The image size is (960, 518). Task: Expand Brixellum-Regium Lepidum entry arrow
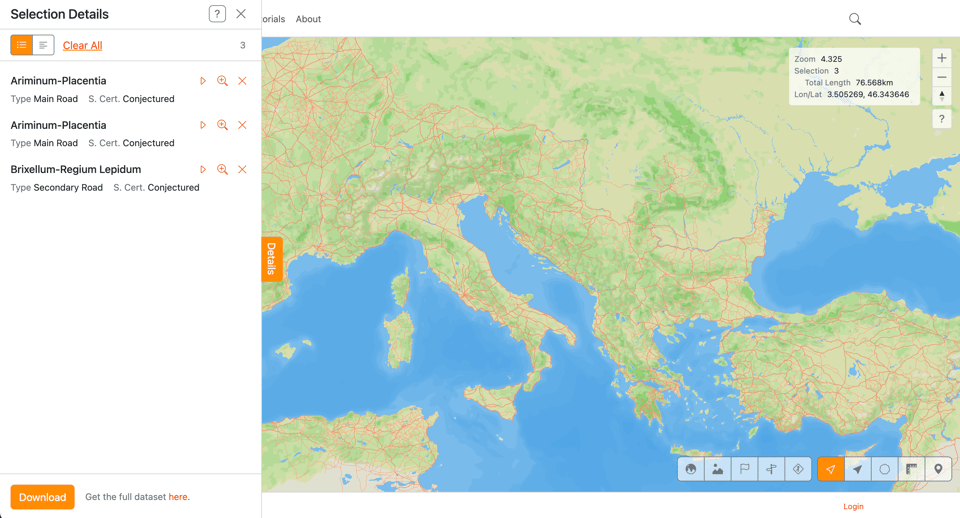tap(203, 170)
